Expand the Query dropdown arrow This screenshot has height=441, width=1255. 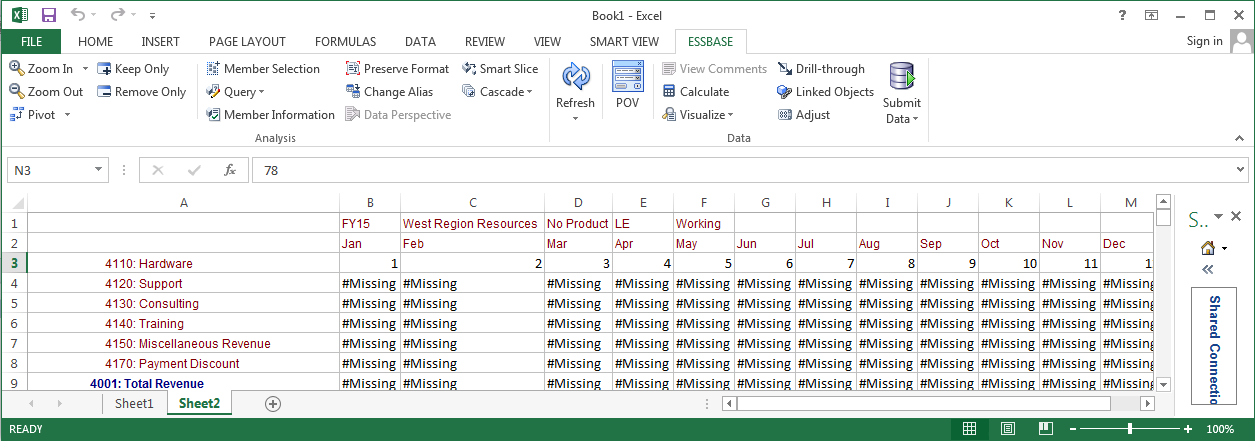pyautogui.click(x=261, y=92)
